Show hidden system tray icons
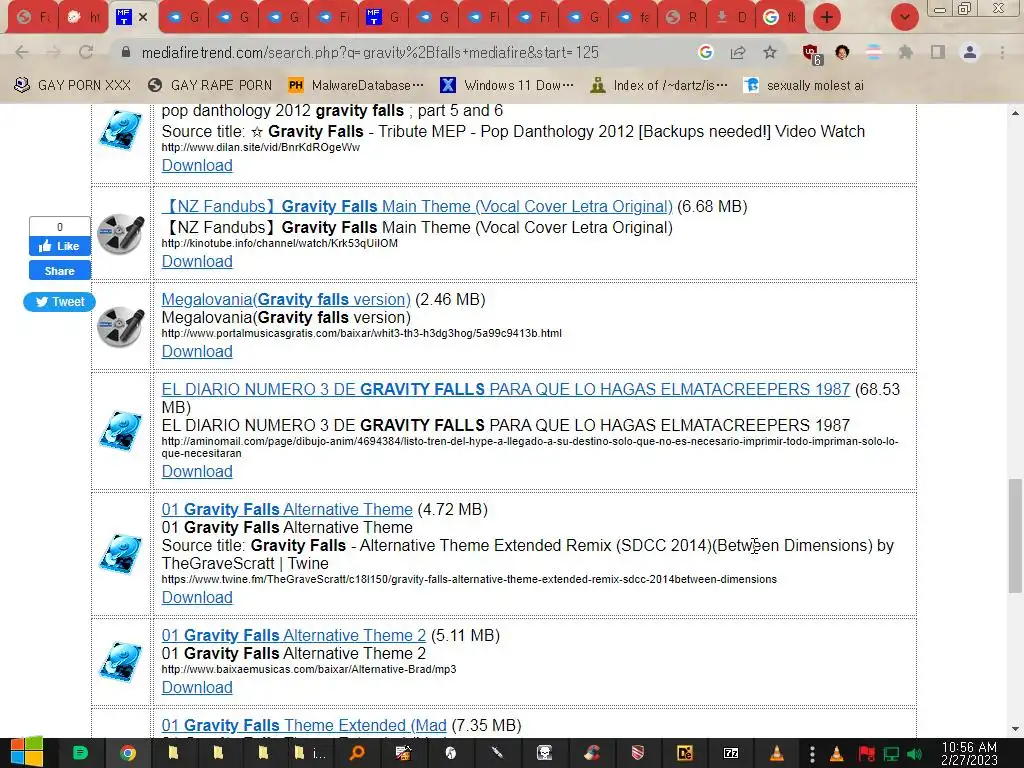 click(x=812, y=754)
